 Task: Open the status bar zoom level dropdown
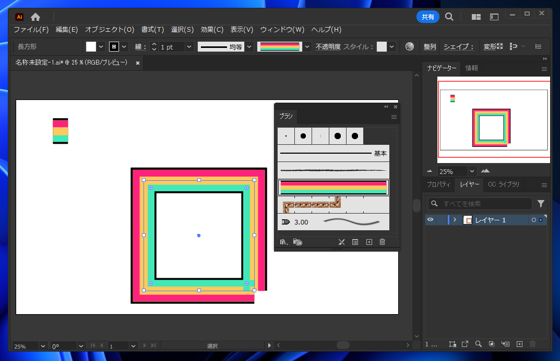tap(43, 346)
